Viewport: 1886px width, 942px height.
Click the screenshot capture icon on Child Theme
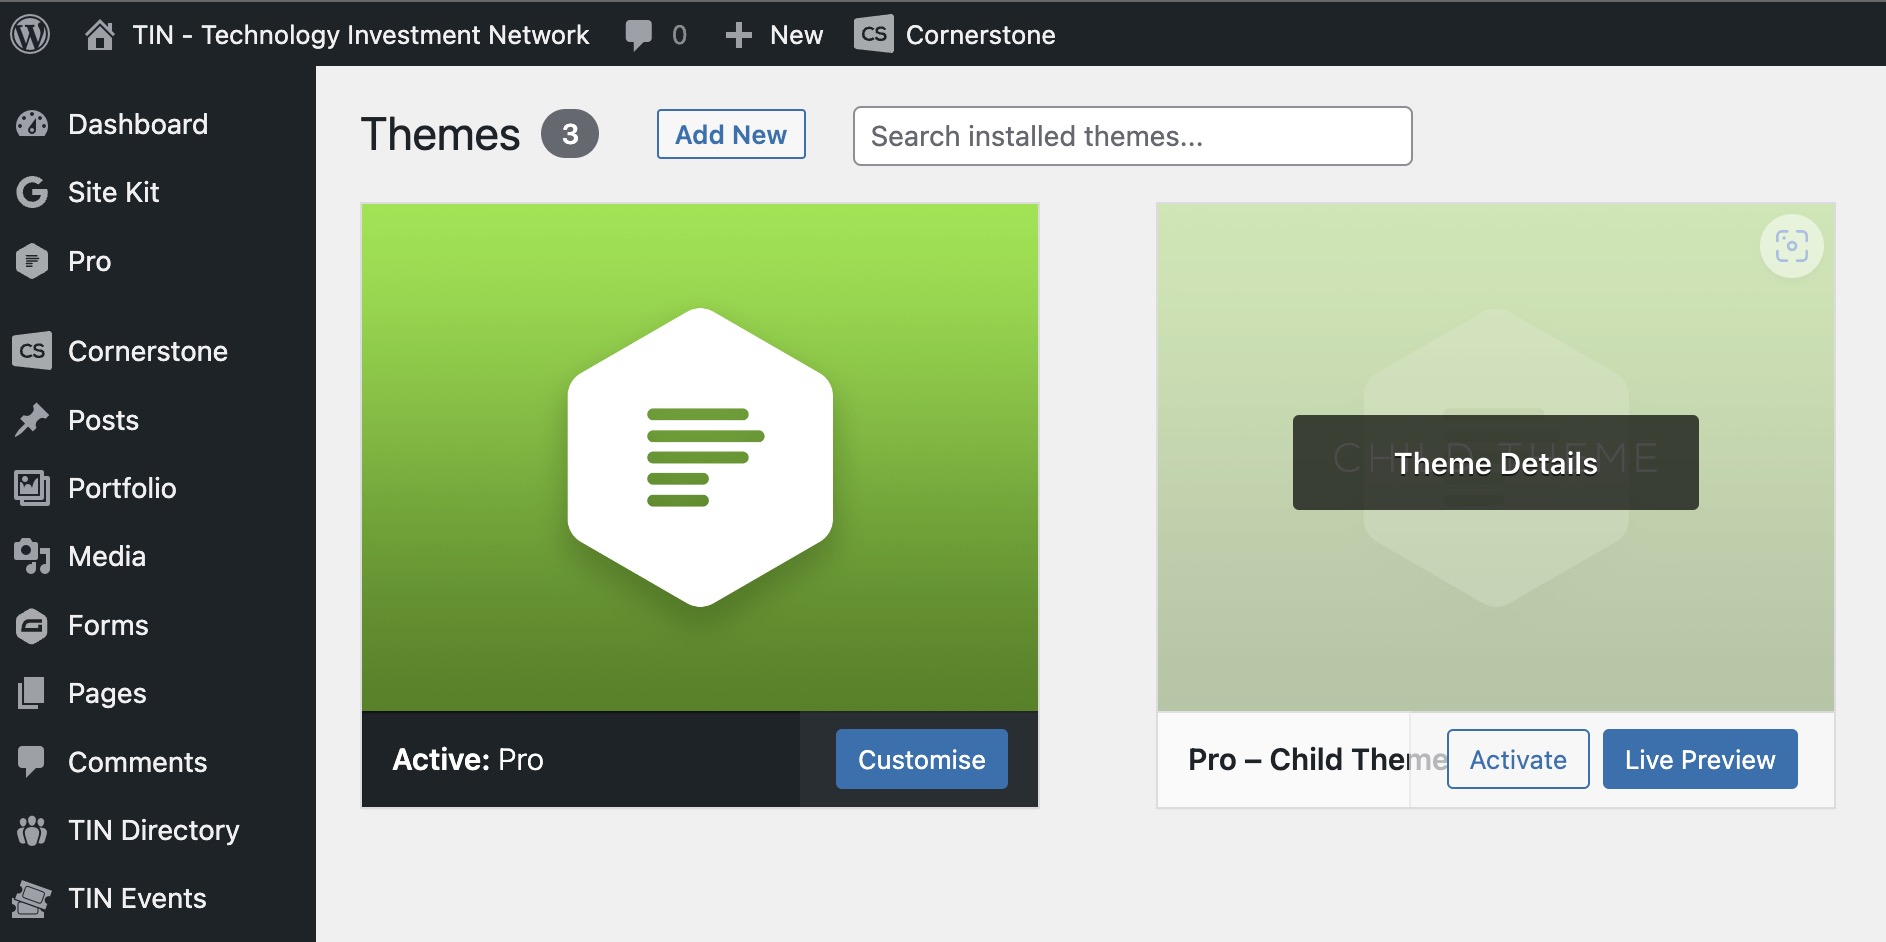coord(1791,246)
